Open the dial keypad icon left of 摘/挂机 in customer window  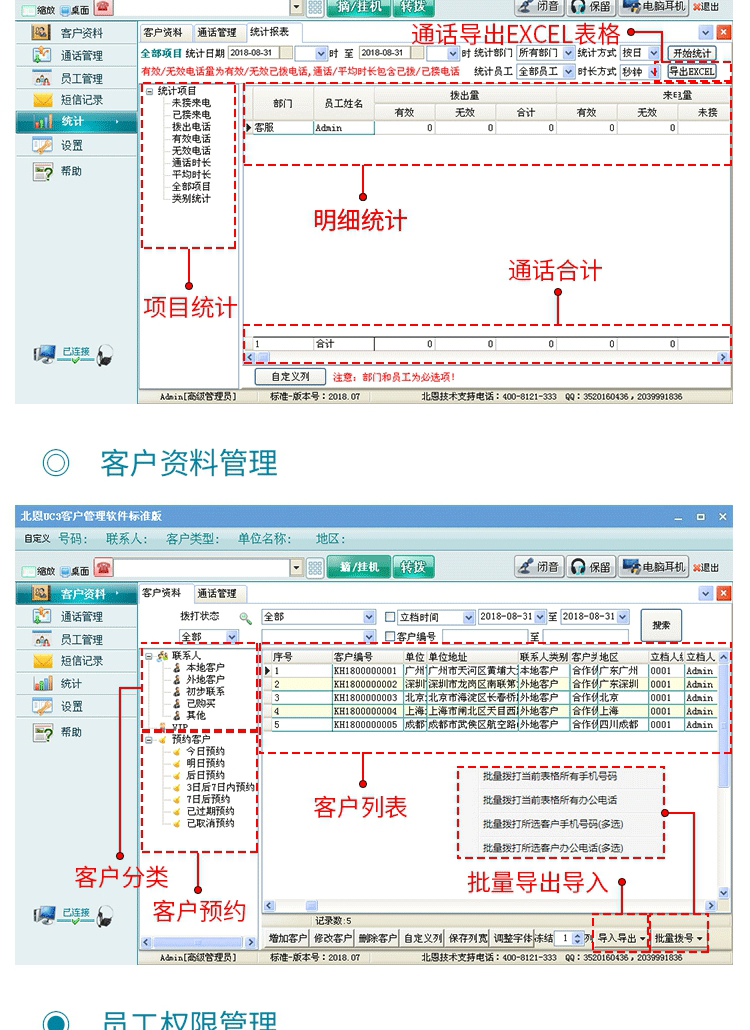(x=314, y=568)
